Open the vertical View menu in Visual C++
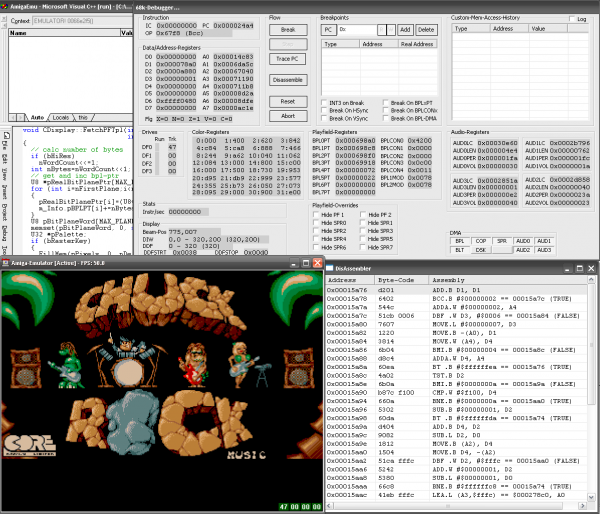The width and height of the screenshot is (600, 514). [x=5, y=174]
